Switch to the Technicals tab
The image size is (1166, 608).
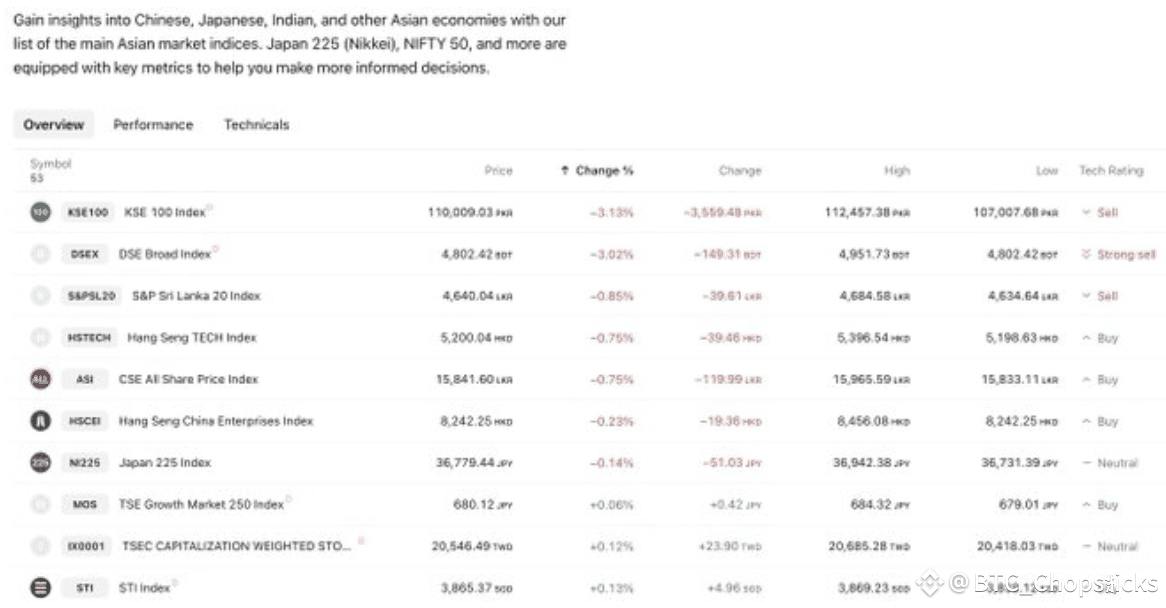pyautogui.click(x=257, y=124)
